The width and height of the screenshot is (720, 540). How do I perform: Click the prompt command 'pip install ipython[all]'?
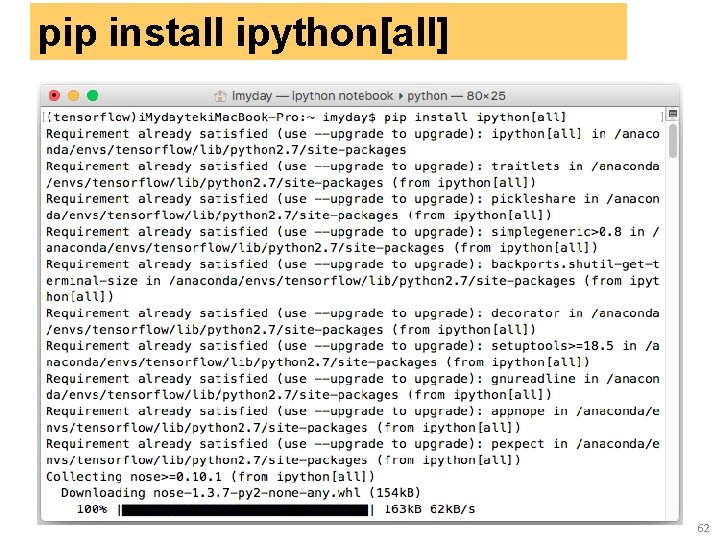pos(475,118)
